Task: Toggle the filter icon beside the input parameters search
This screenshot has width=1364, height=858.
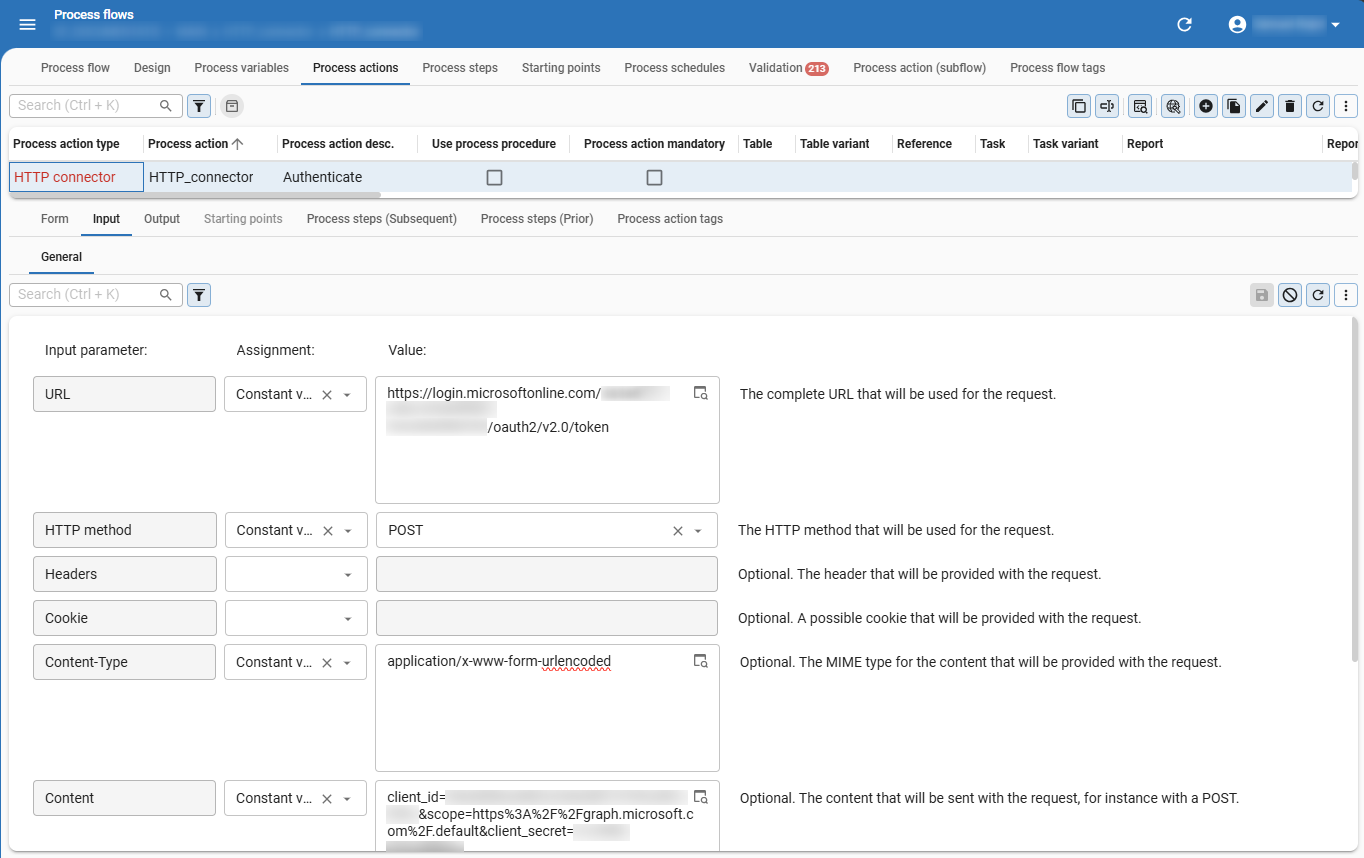Action: 199,295
